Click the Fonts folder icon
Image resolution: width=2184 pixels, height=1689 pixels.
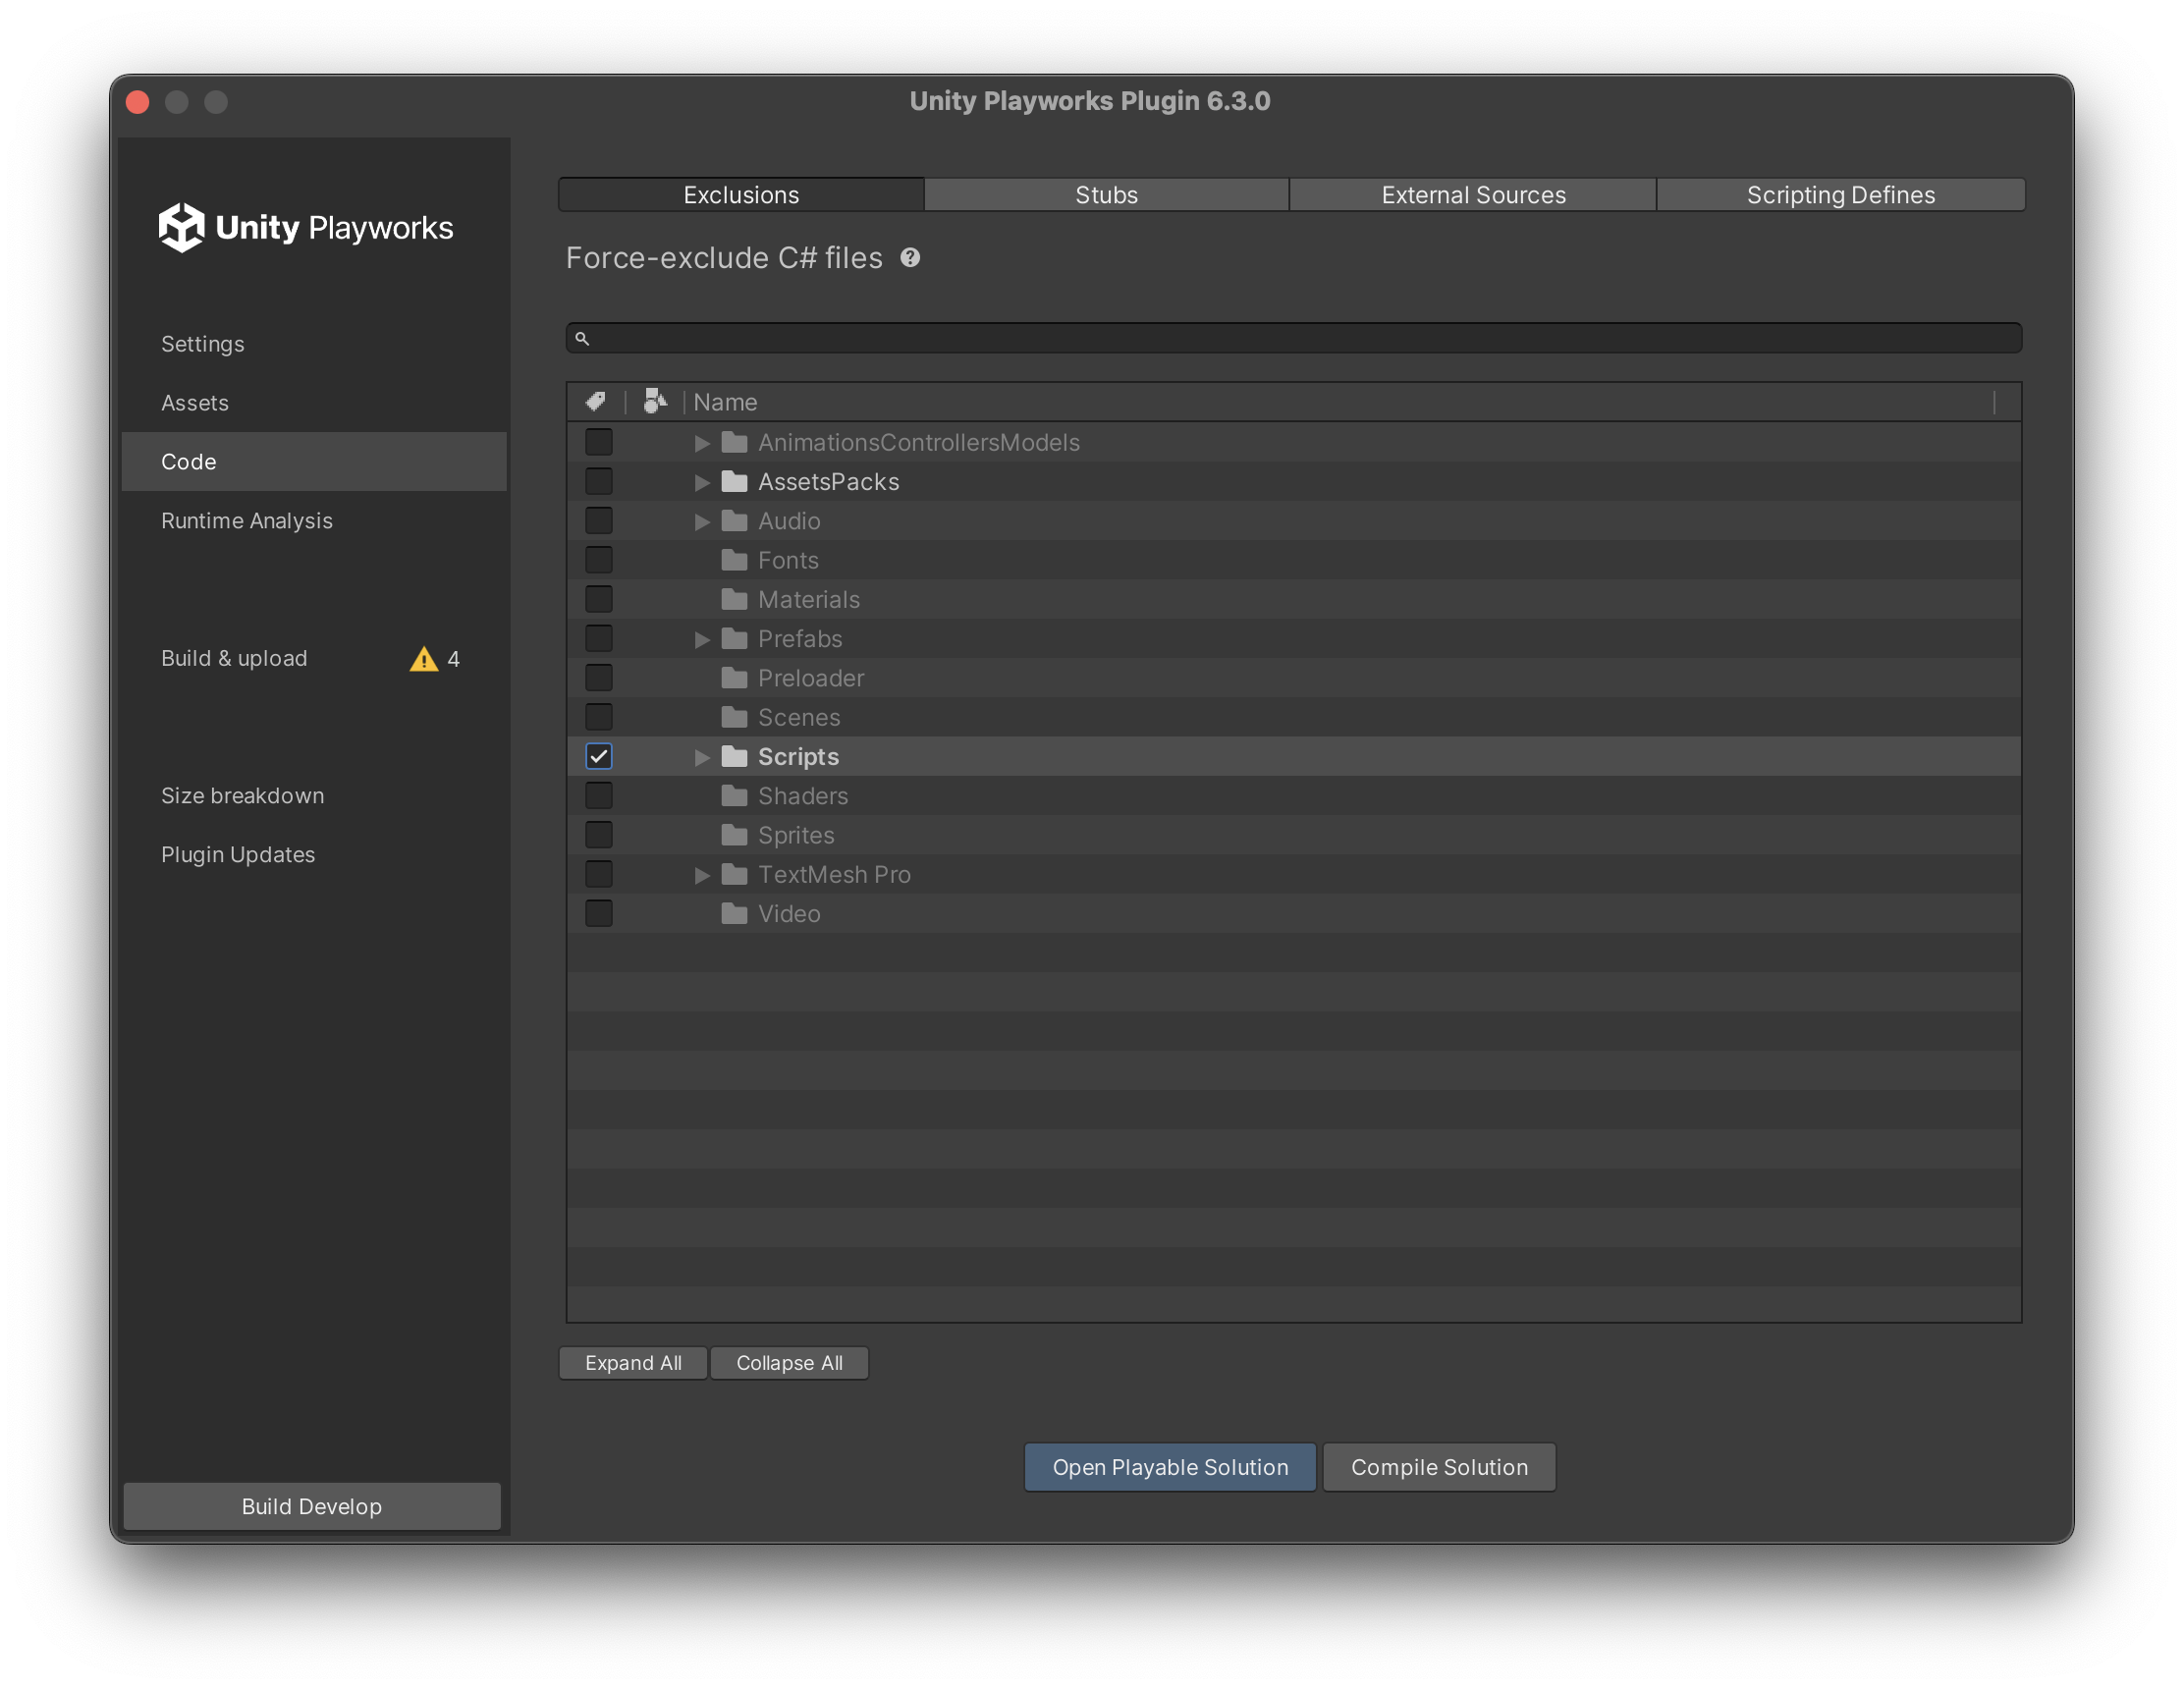tap(735, 560)
